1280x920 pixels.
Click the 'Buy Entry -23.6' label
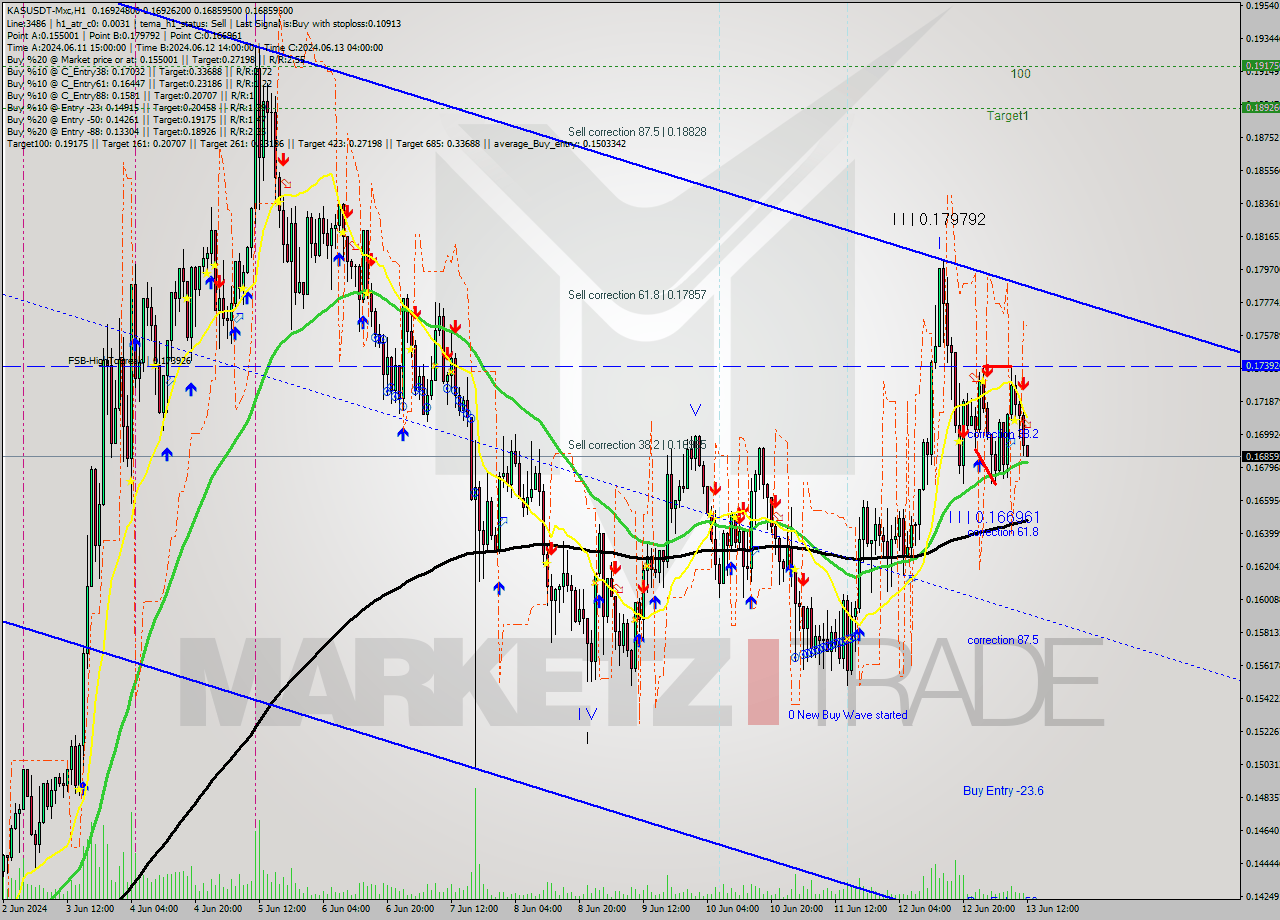tap(1004, 790)
